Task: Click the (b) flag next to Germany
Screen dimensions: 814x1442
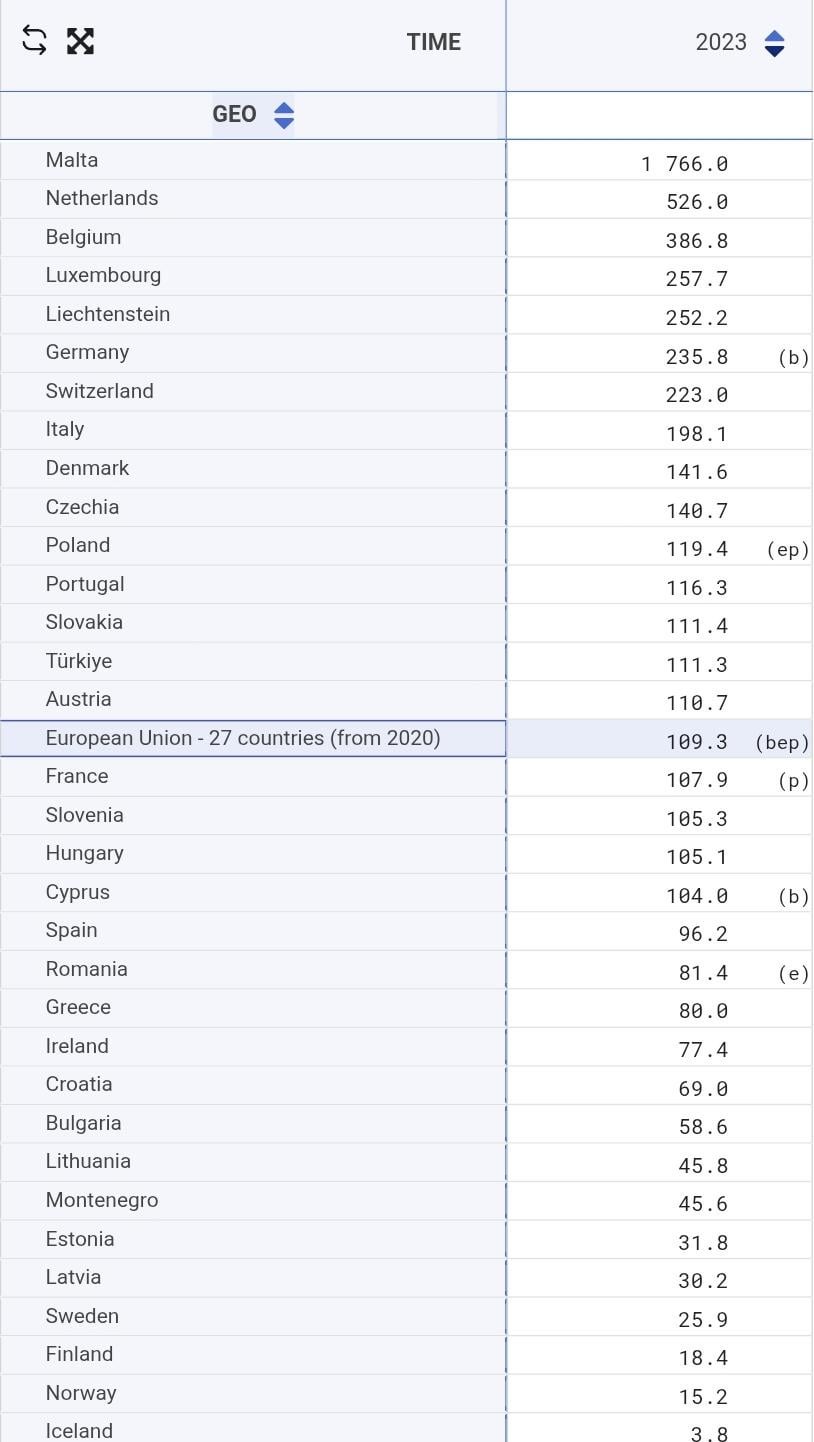Action: tap(793, 357)
